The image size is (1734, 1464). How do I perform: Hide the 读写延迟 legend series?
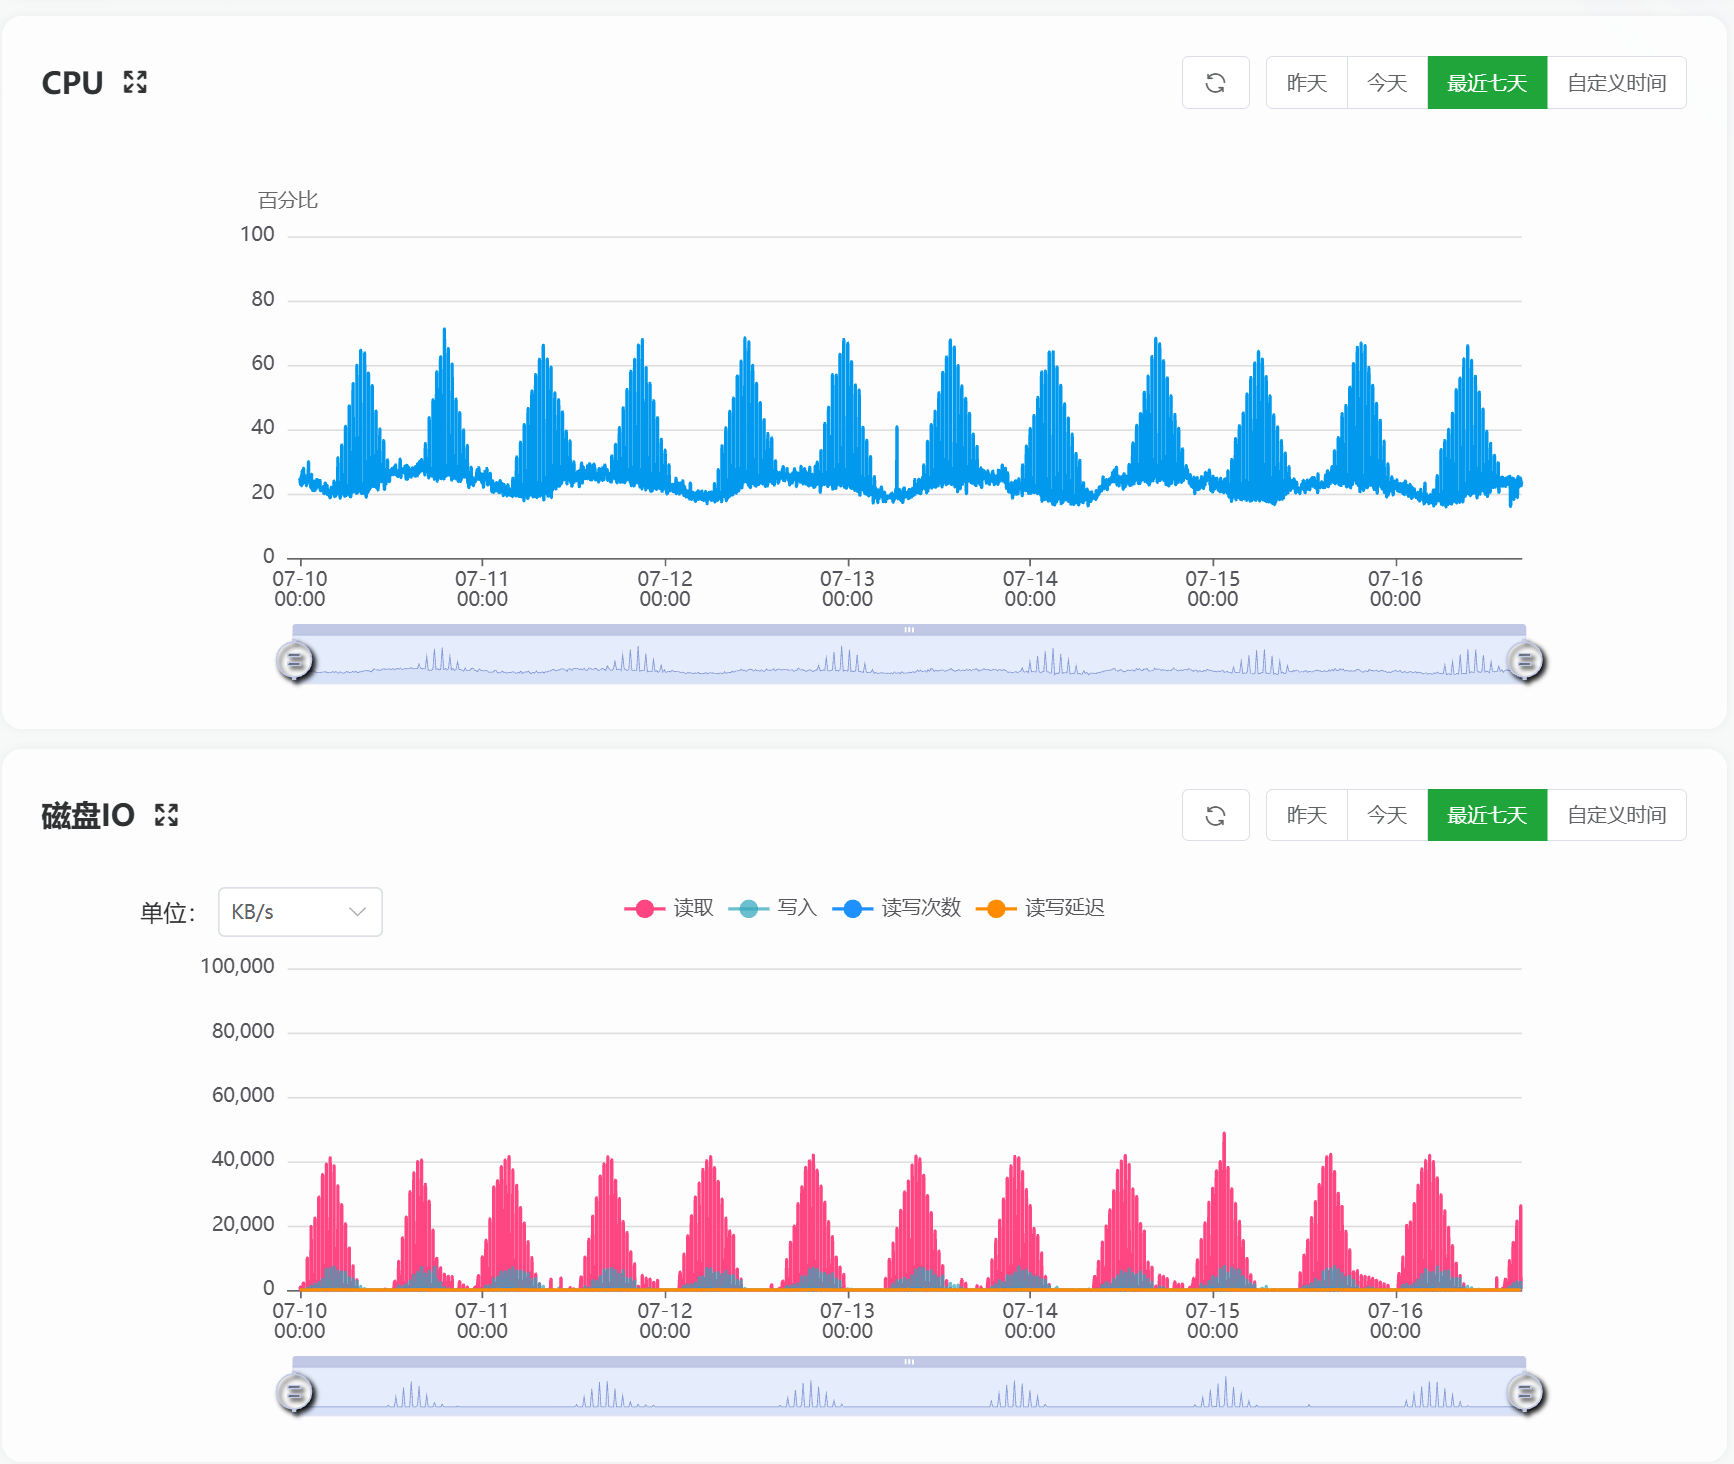(1040, 908)
